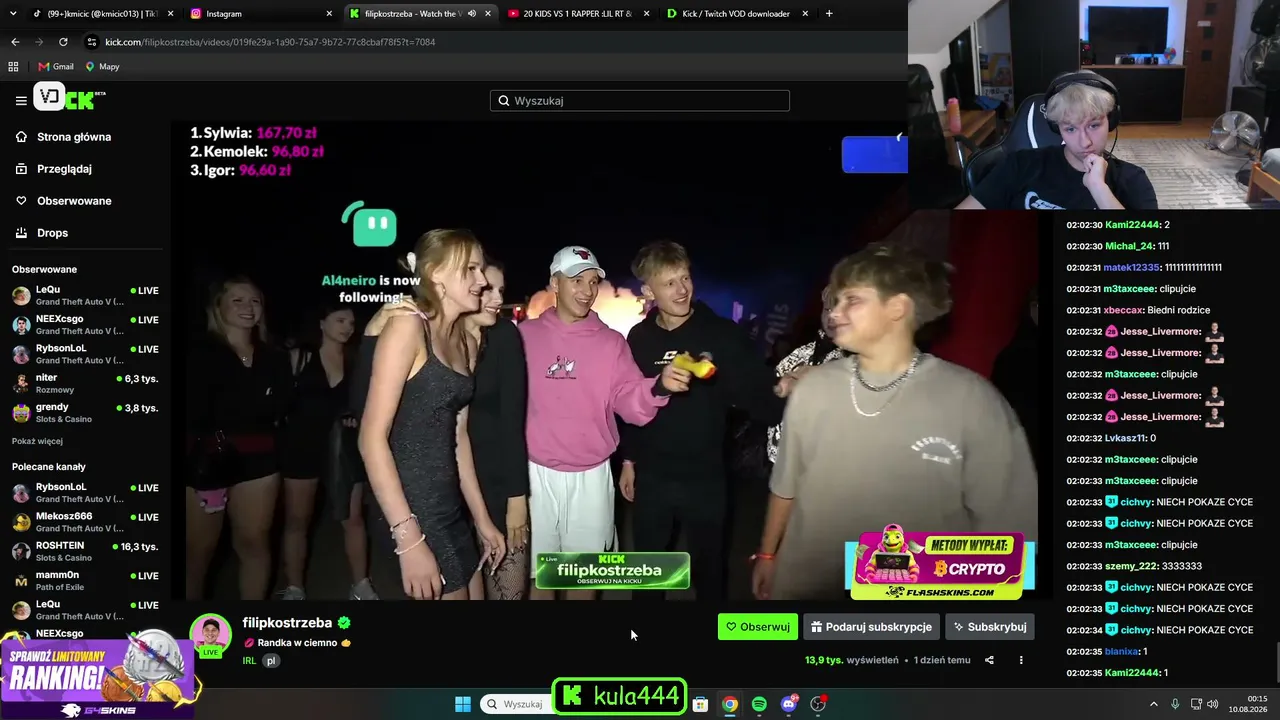Click the filipkostrzeba channel avatar
Image resolution: width=1280 pixels, height=720 pixels.
point(210,636)
